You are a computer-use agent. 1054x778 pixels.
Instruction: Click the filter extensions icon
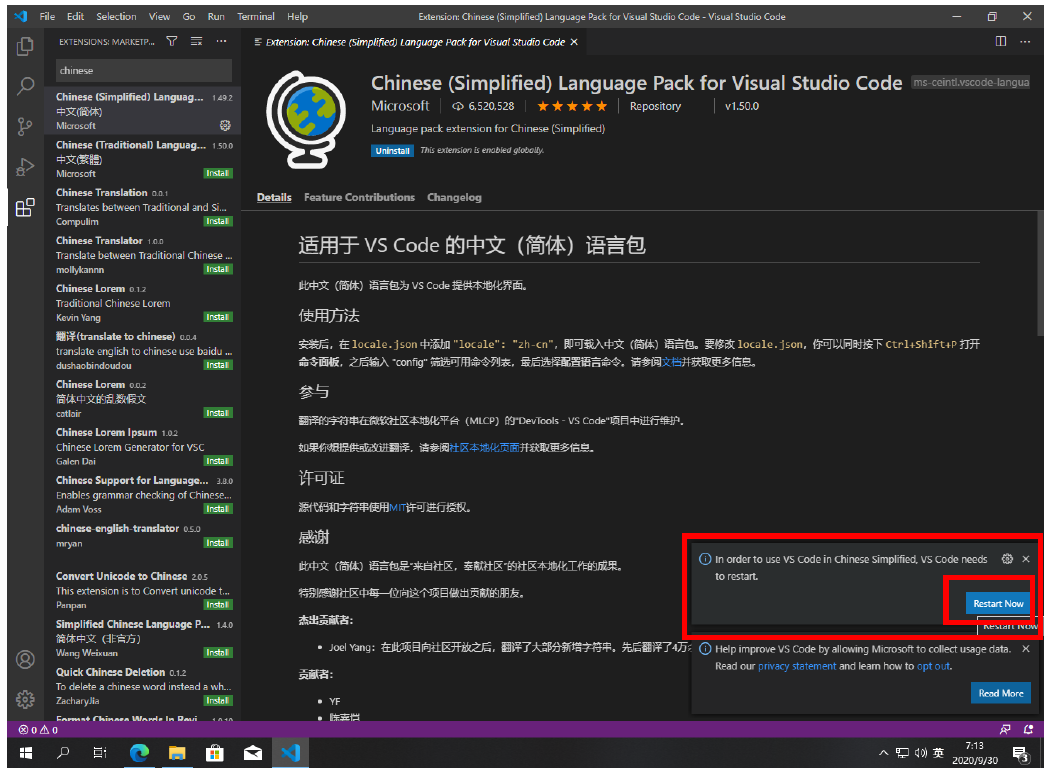pyautogui.click(x=172, y=42)
